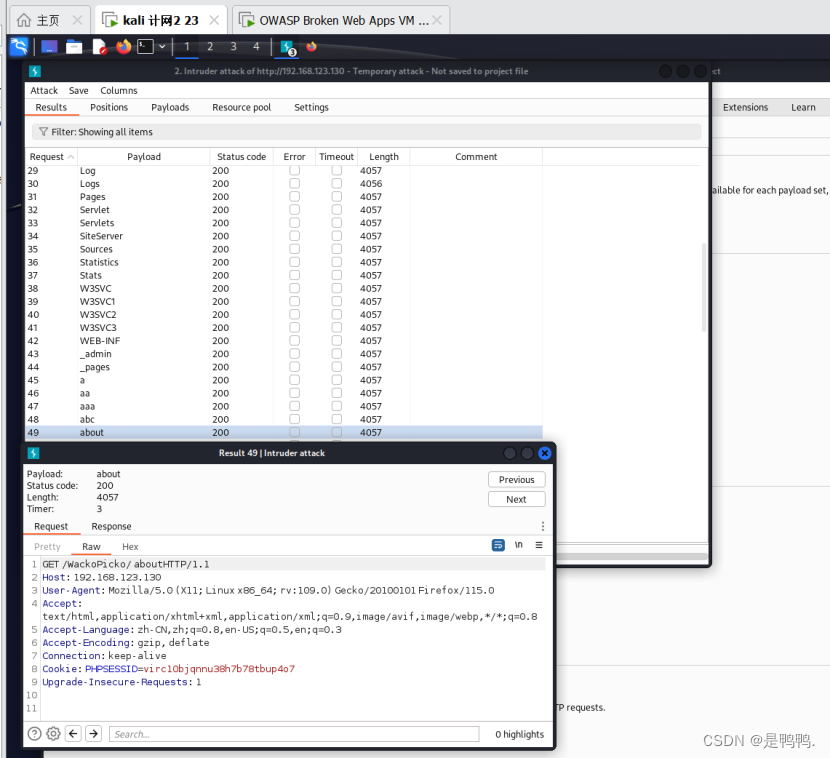Viewport: 830px width, 758px height.
Task: Switch to workspace 1
Action: pos(186,47)
